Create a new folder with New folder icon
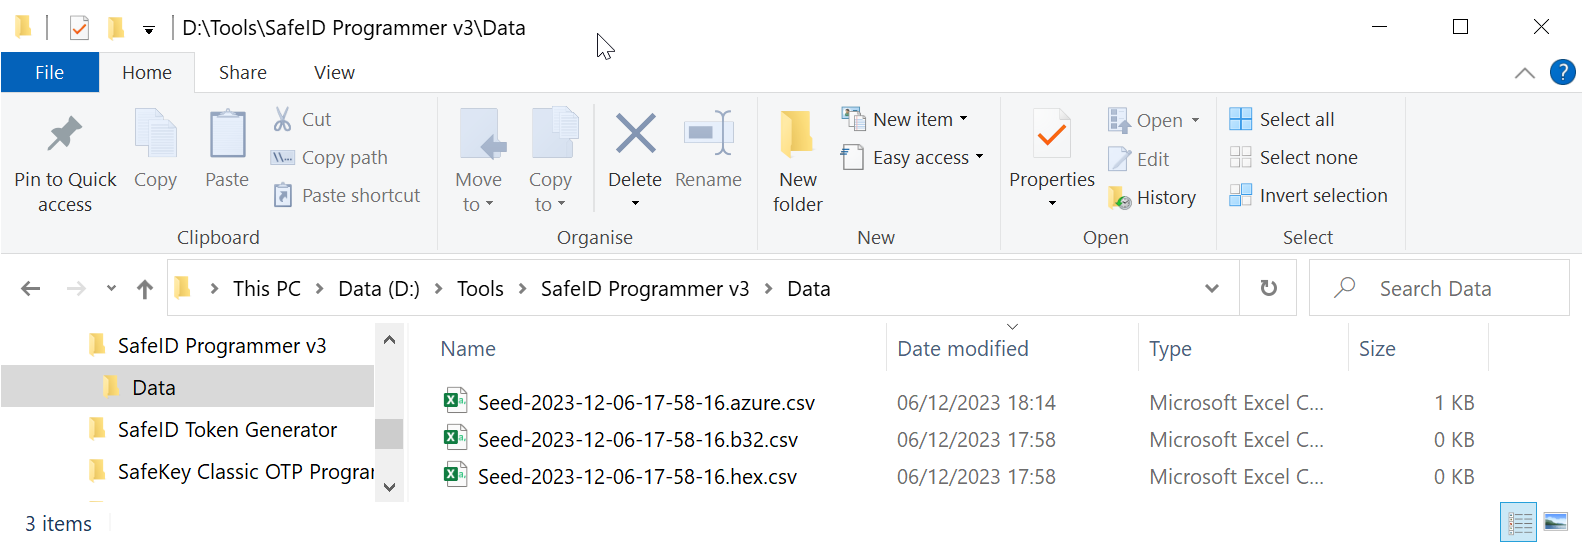 tap(797, 134)
